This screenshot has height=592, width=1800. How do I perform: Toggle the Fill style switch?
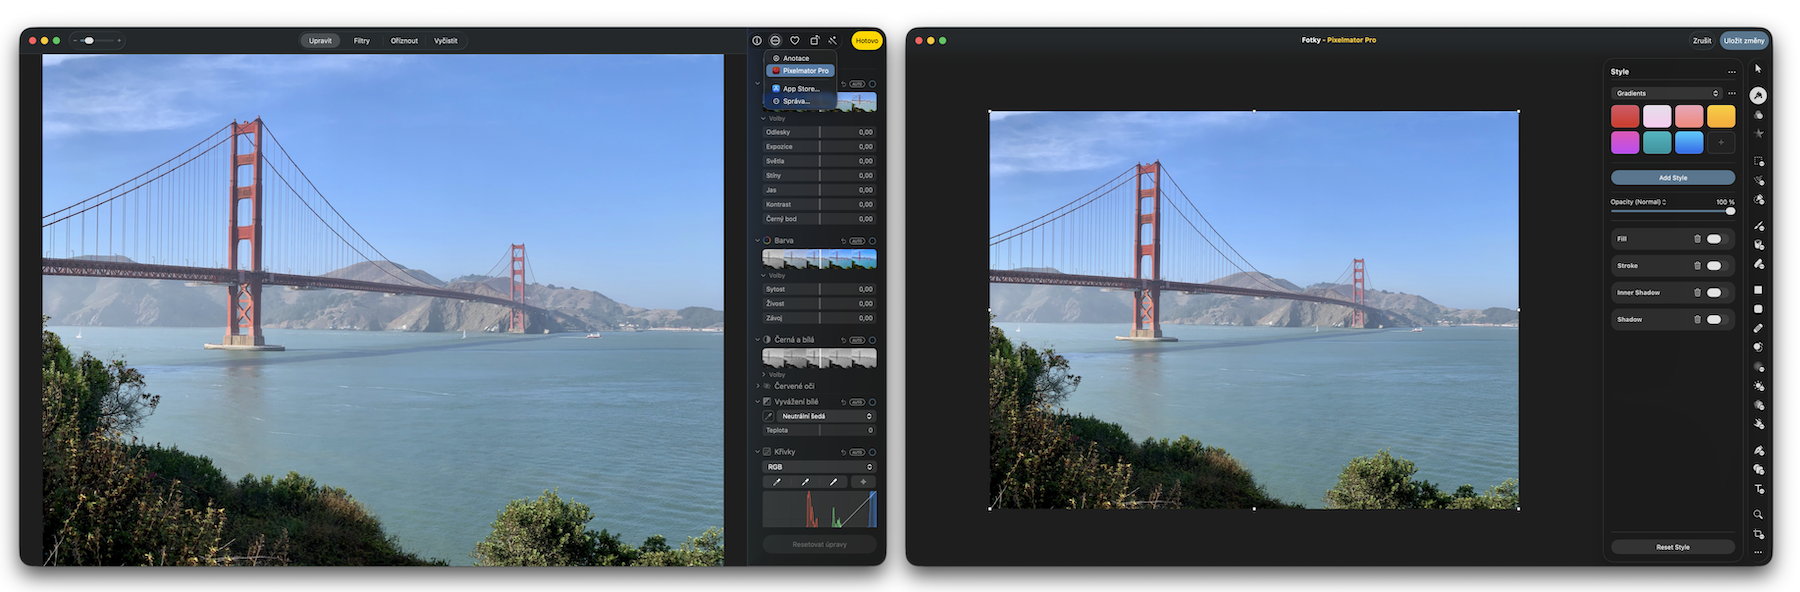[x=1714, y=239]
